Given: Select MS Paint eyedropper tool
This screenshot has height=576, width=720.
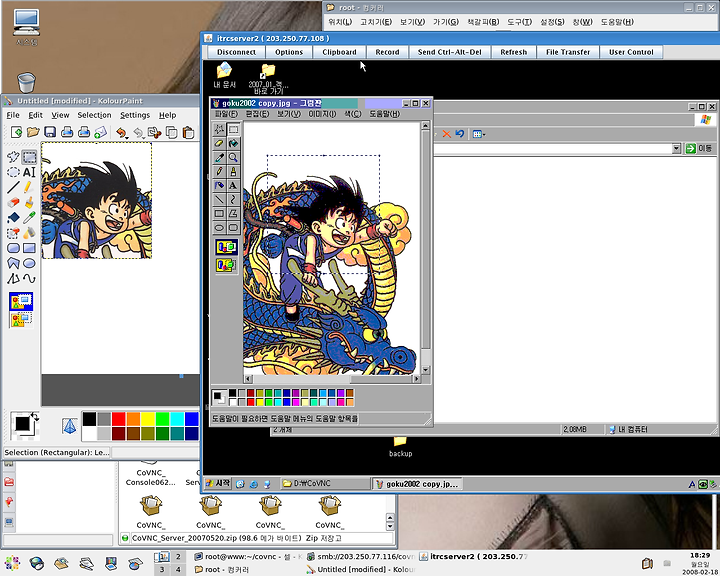Looking at the screenshot, I should click(219, 158).
